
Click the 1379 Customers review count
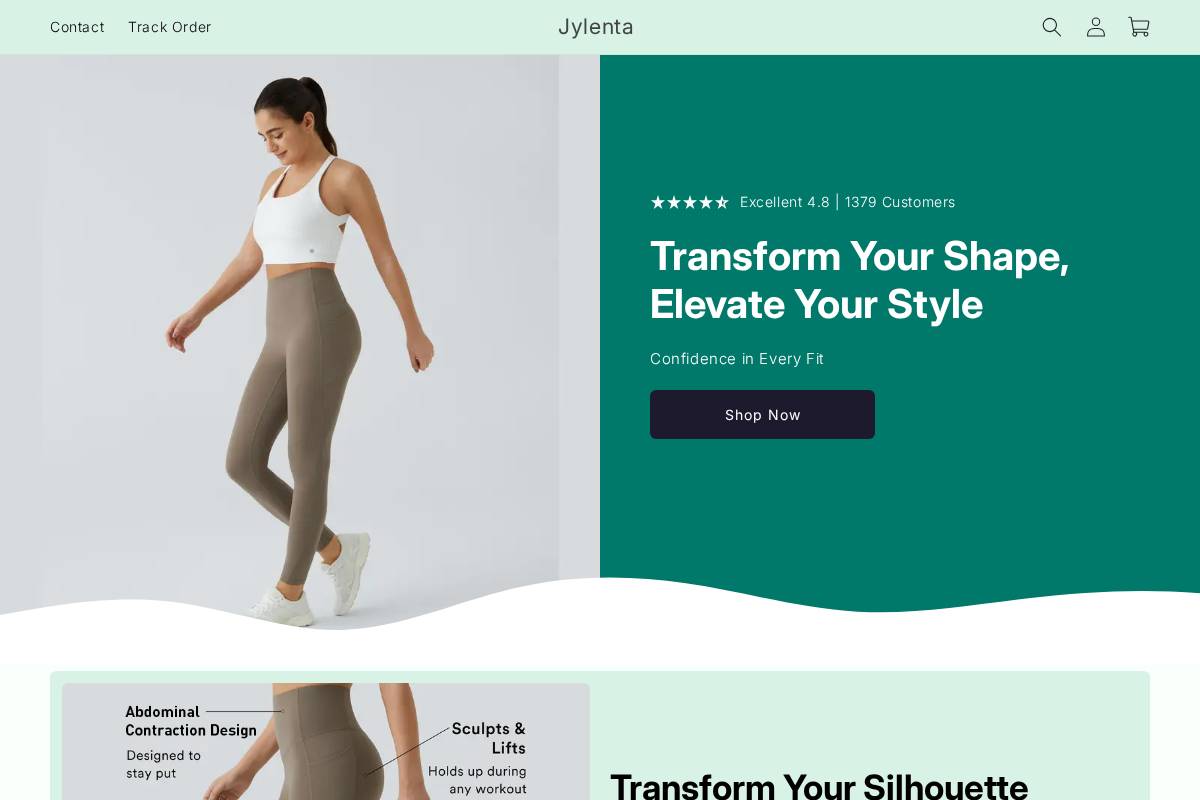pos(900,202)
